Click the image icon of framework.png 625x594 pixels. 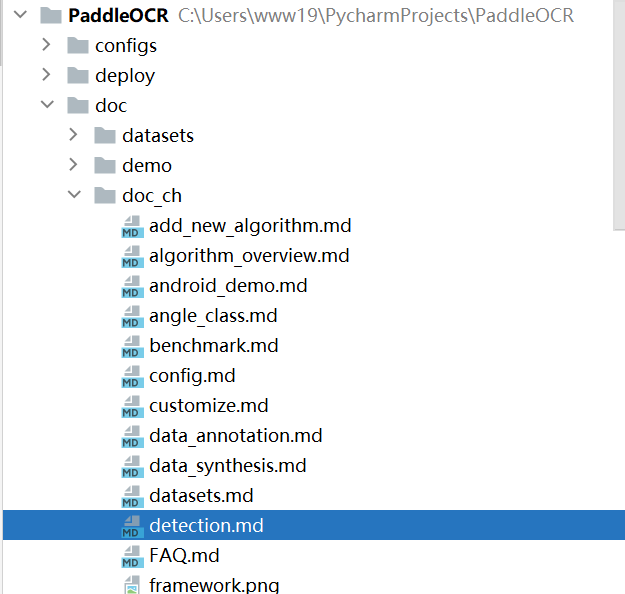132,585
